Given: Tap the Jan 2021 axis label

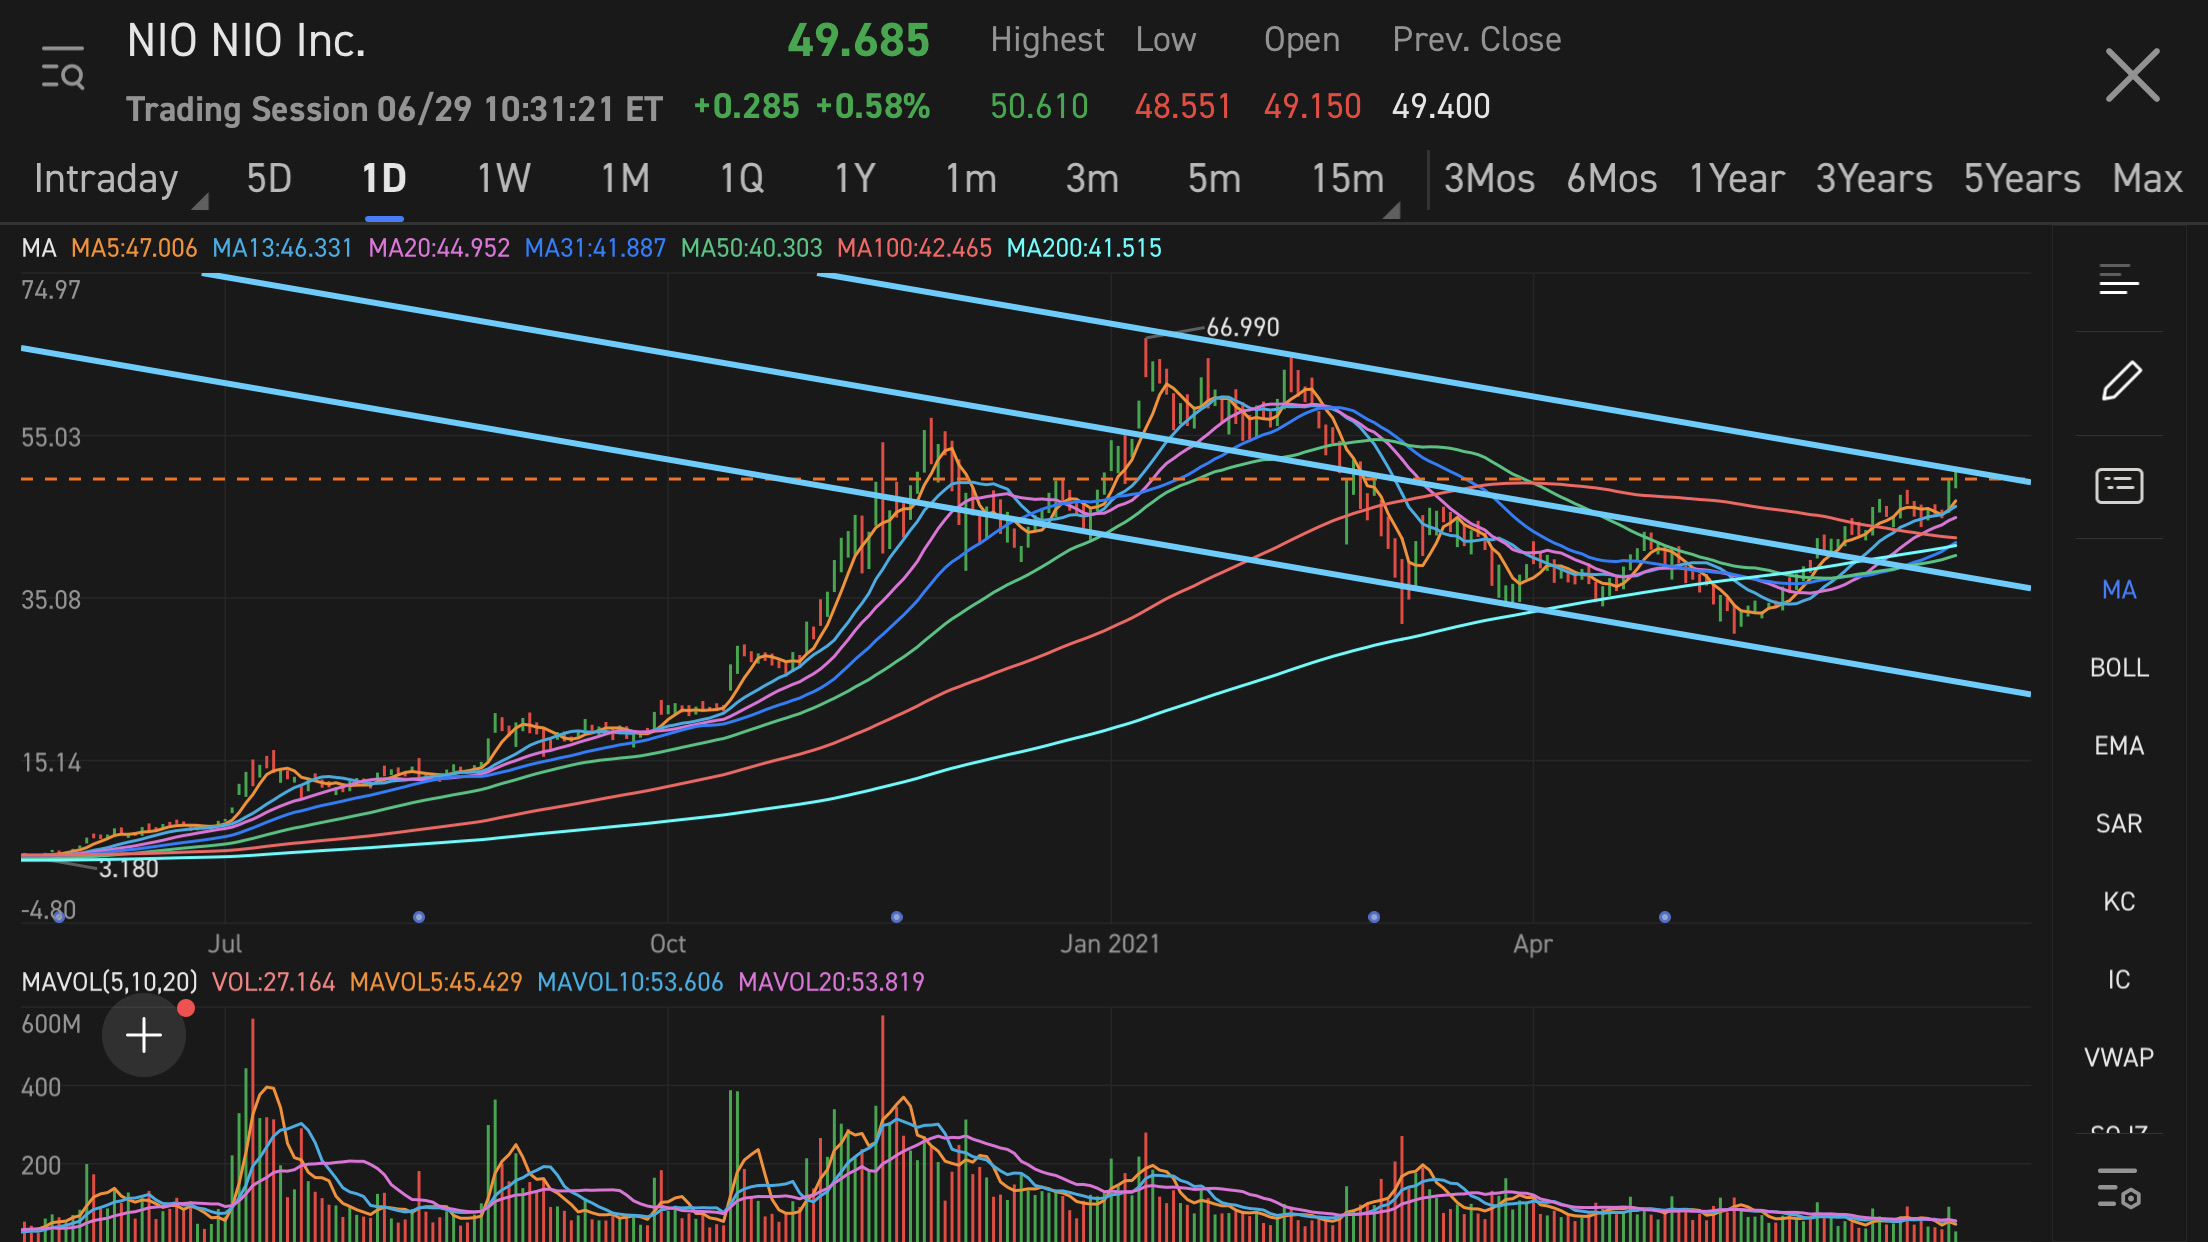Looking at the screenshot, I should pos(1110,944).
